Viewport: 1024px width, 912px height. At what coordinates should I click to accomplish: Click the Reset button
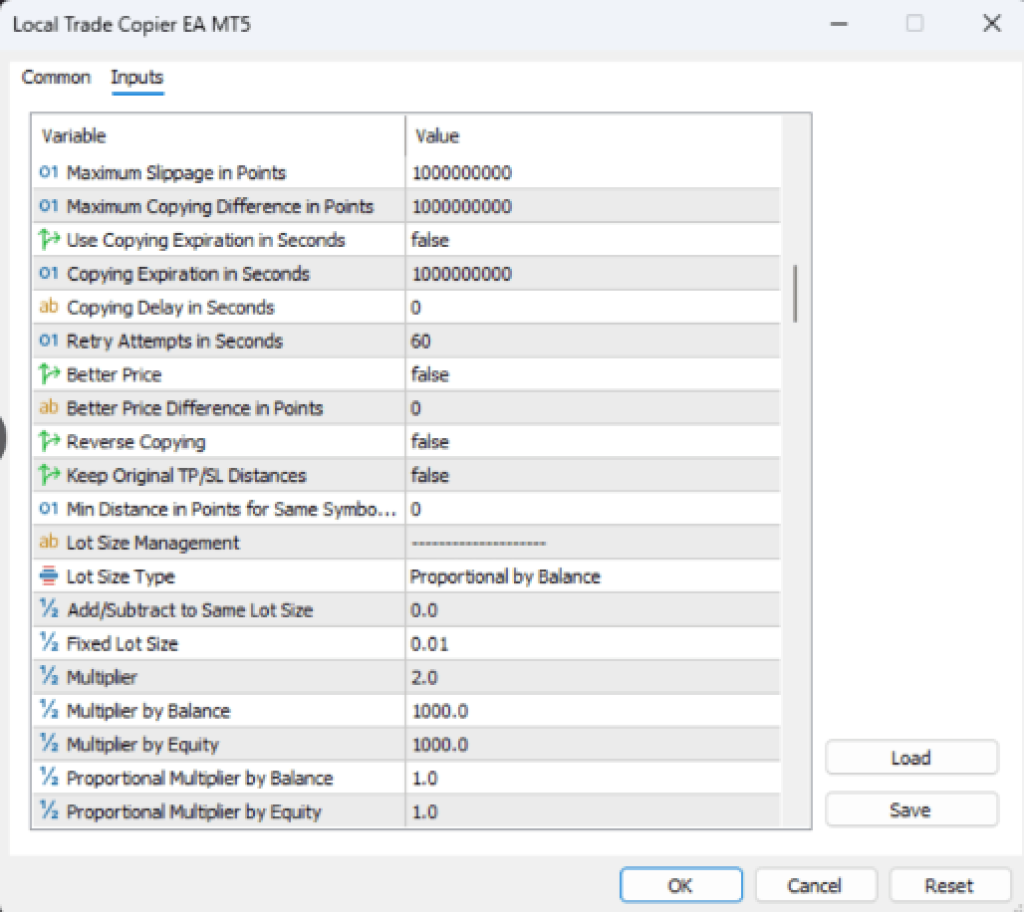click(949, 885)
